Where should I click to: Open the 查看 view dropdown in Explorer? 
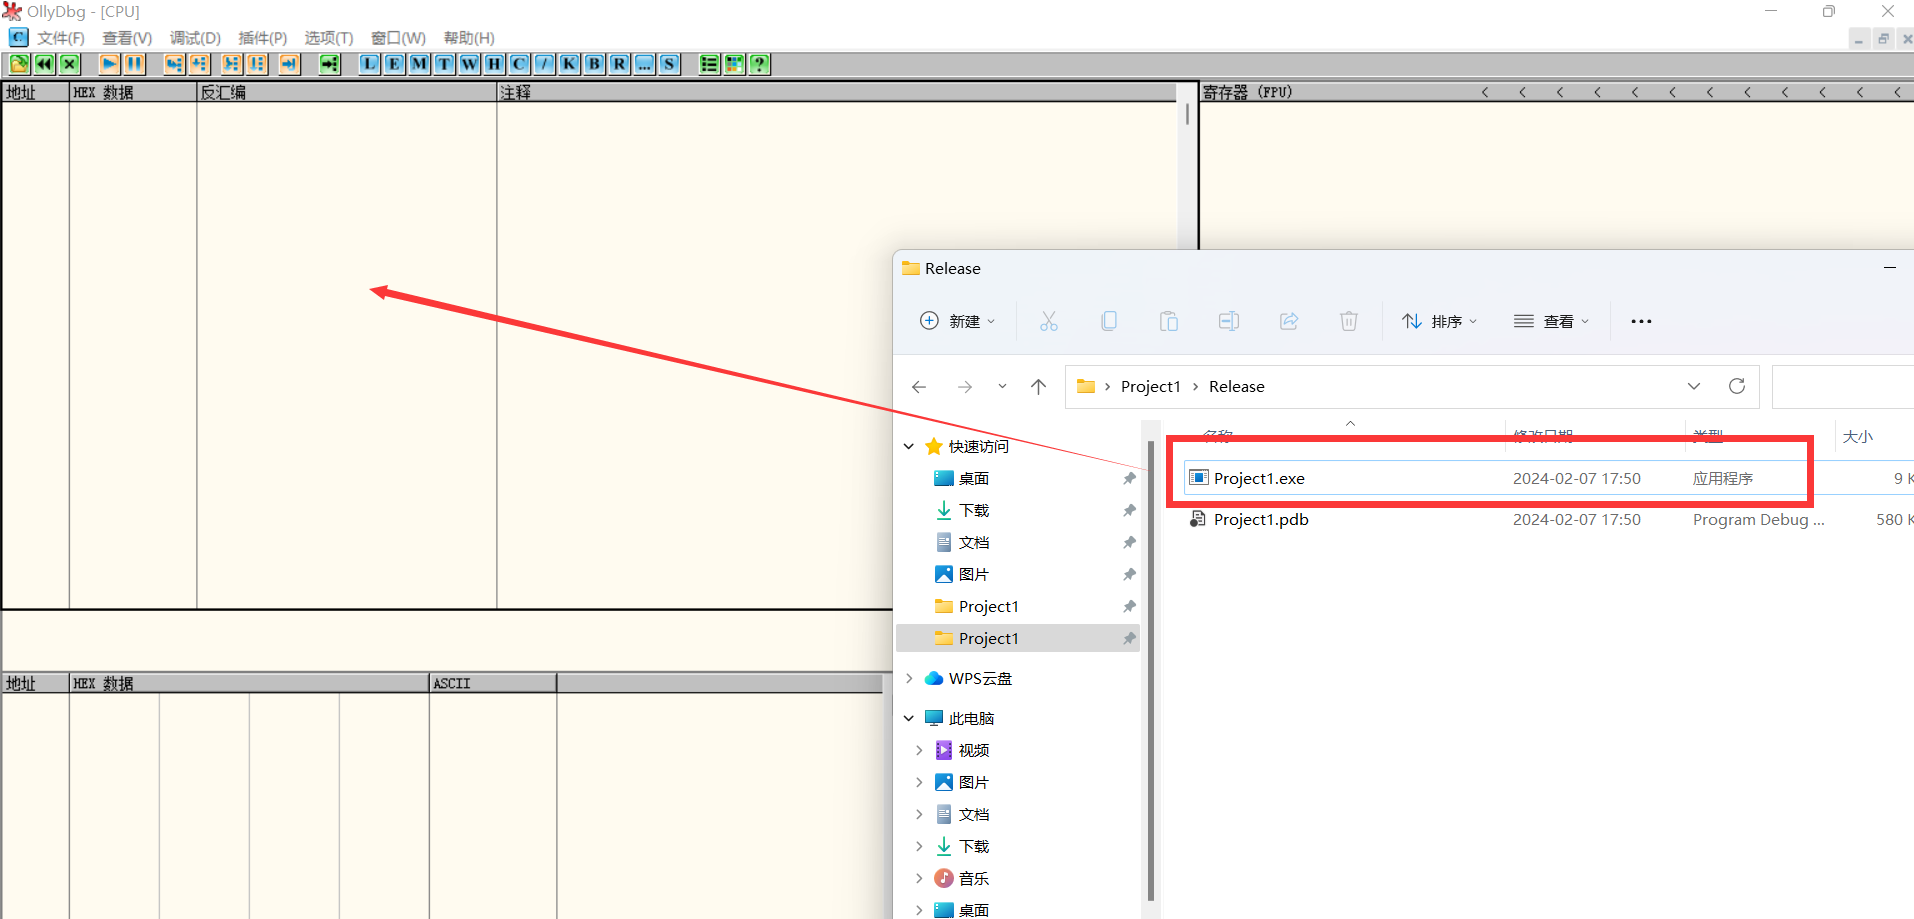tap(1551, 321)
